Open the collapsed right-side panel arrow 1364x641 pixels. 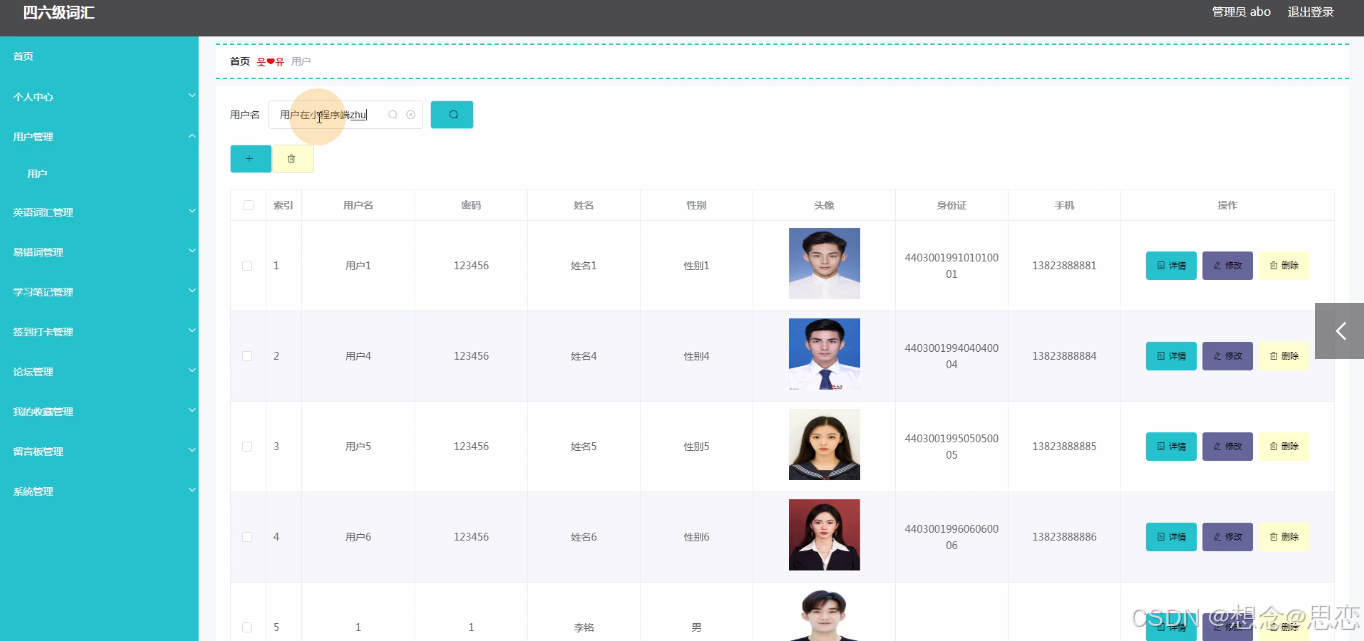click(1340, 331)
